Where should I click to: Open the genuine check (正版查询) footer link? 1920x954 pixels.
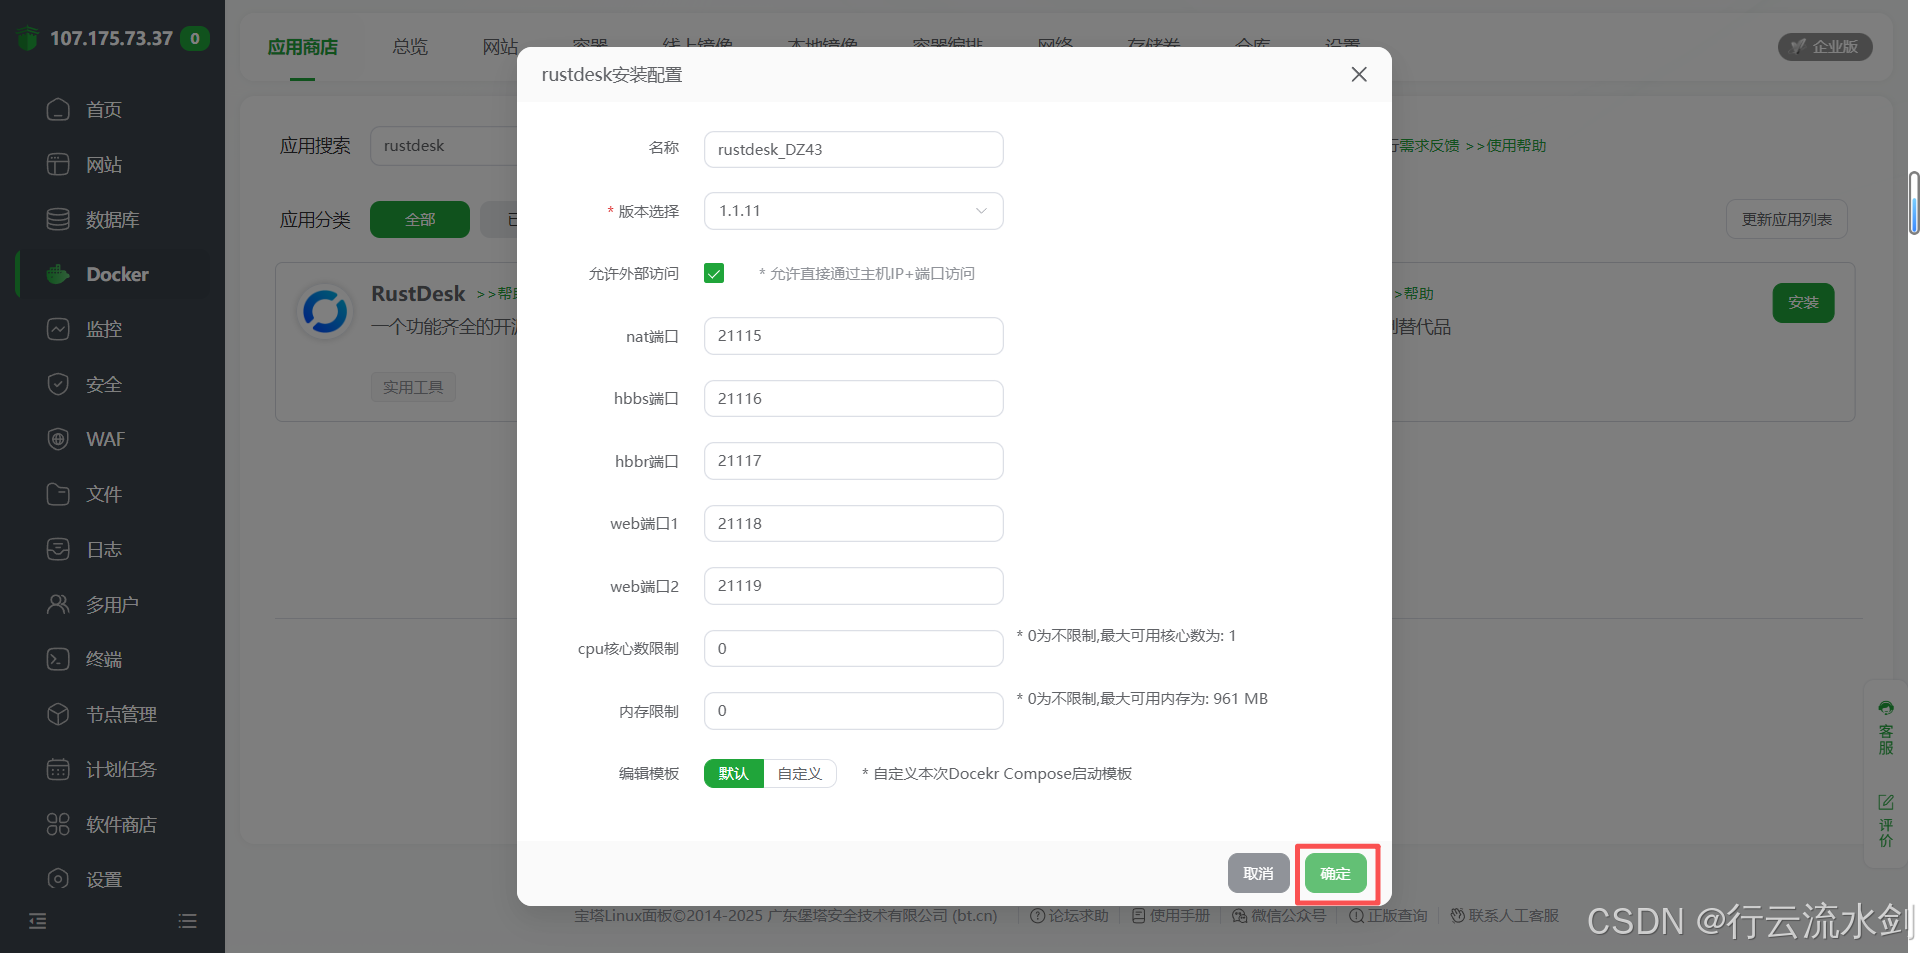(1388, 916)
